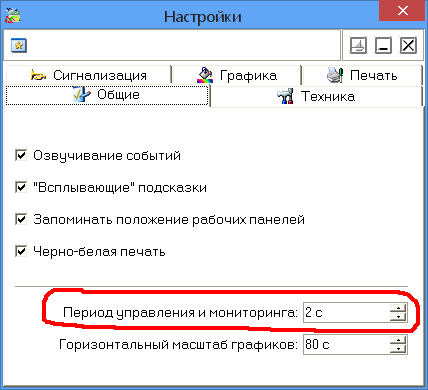Viewport: 428px width, 390px height.
Task: Toggle Озвучивание событий checkbox
Action: [x=21, y=155]
